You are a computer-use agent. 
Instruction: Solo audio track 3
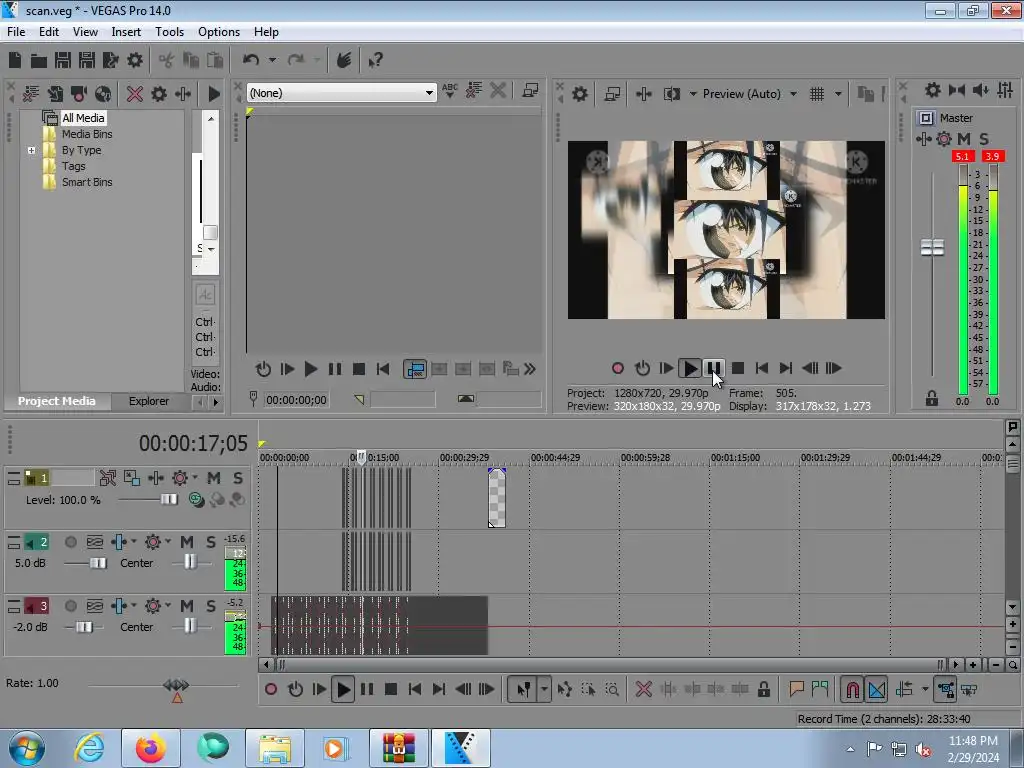click(x=211, y=606)
